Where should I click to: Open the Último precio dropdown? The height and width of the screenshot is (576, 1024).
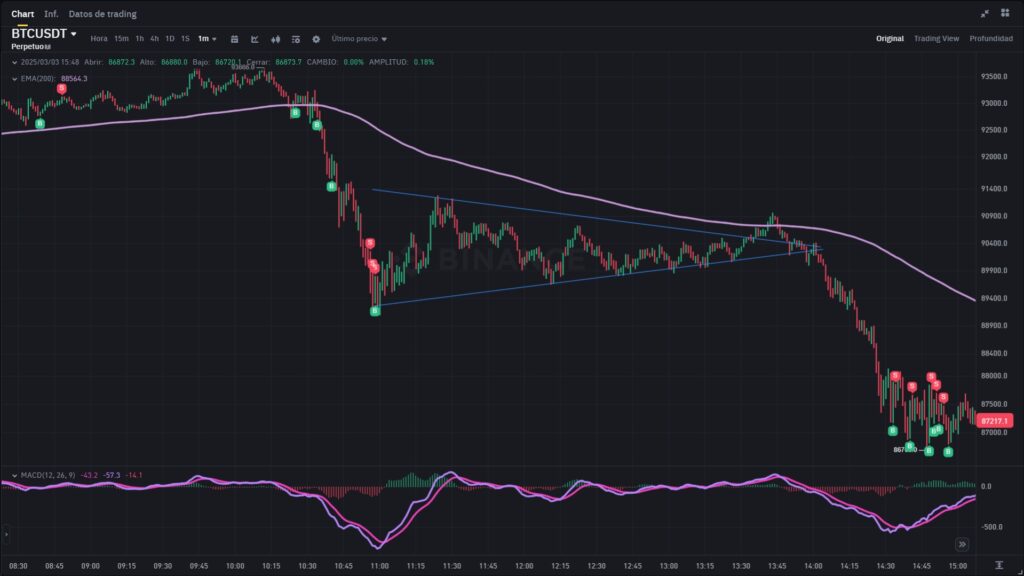(359, 39)
